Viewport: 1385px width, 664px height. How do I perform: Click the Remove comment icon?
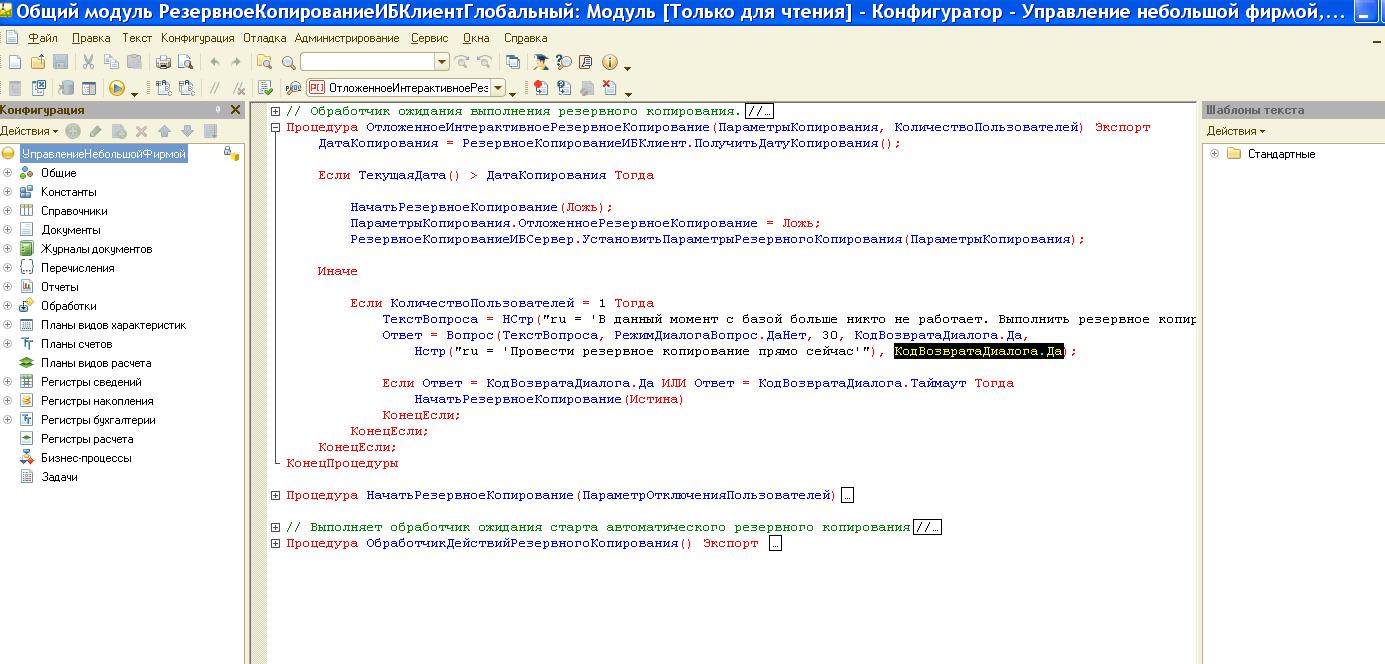(x=238, y=88)
